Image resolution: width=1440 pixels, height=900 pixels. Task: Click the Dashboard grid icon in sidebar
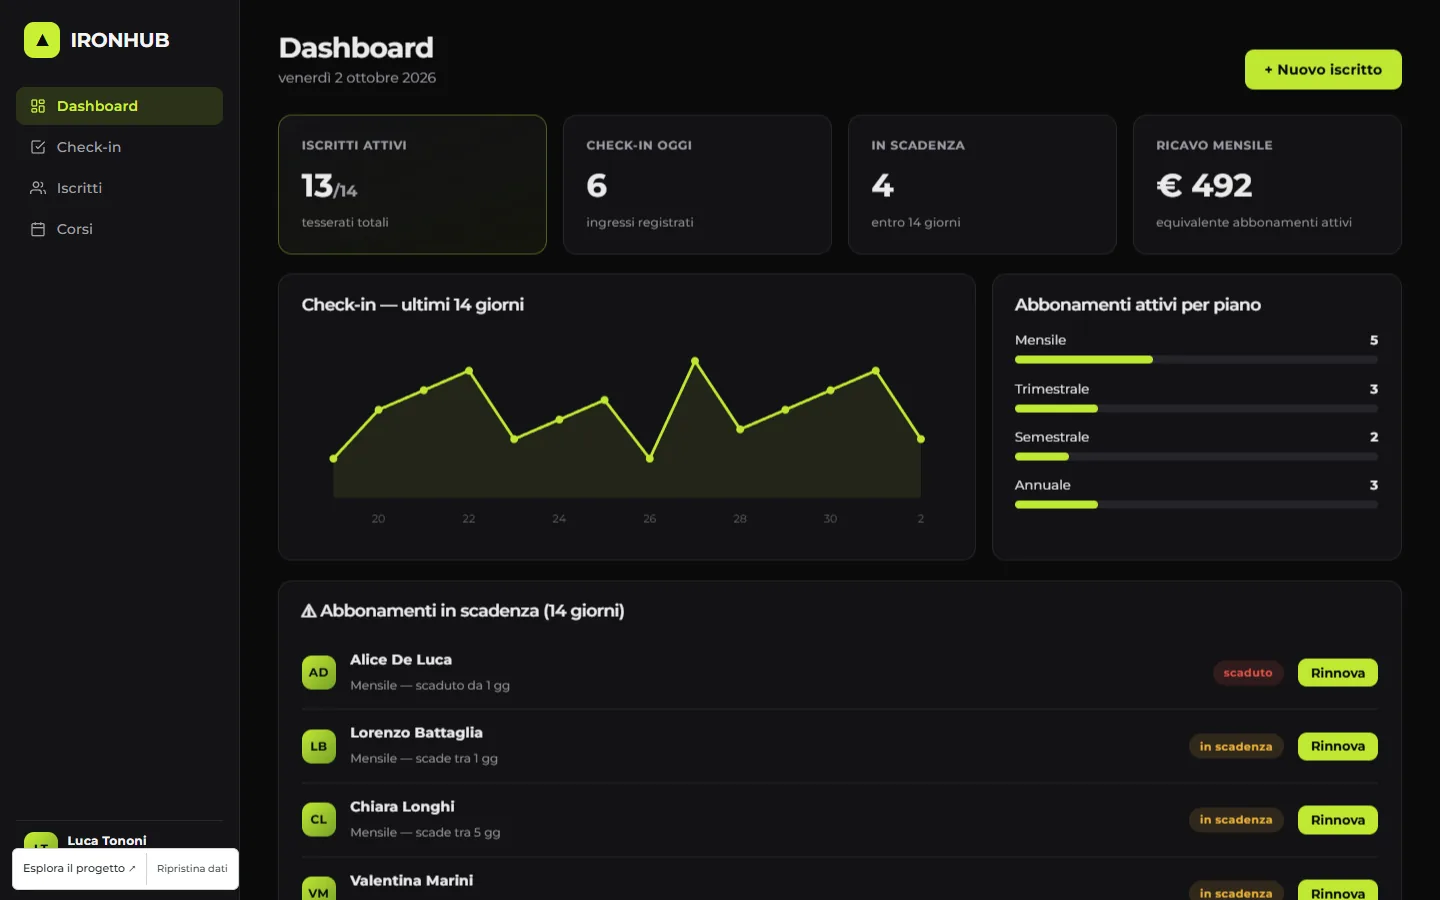tap(38, 106)
